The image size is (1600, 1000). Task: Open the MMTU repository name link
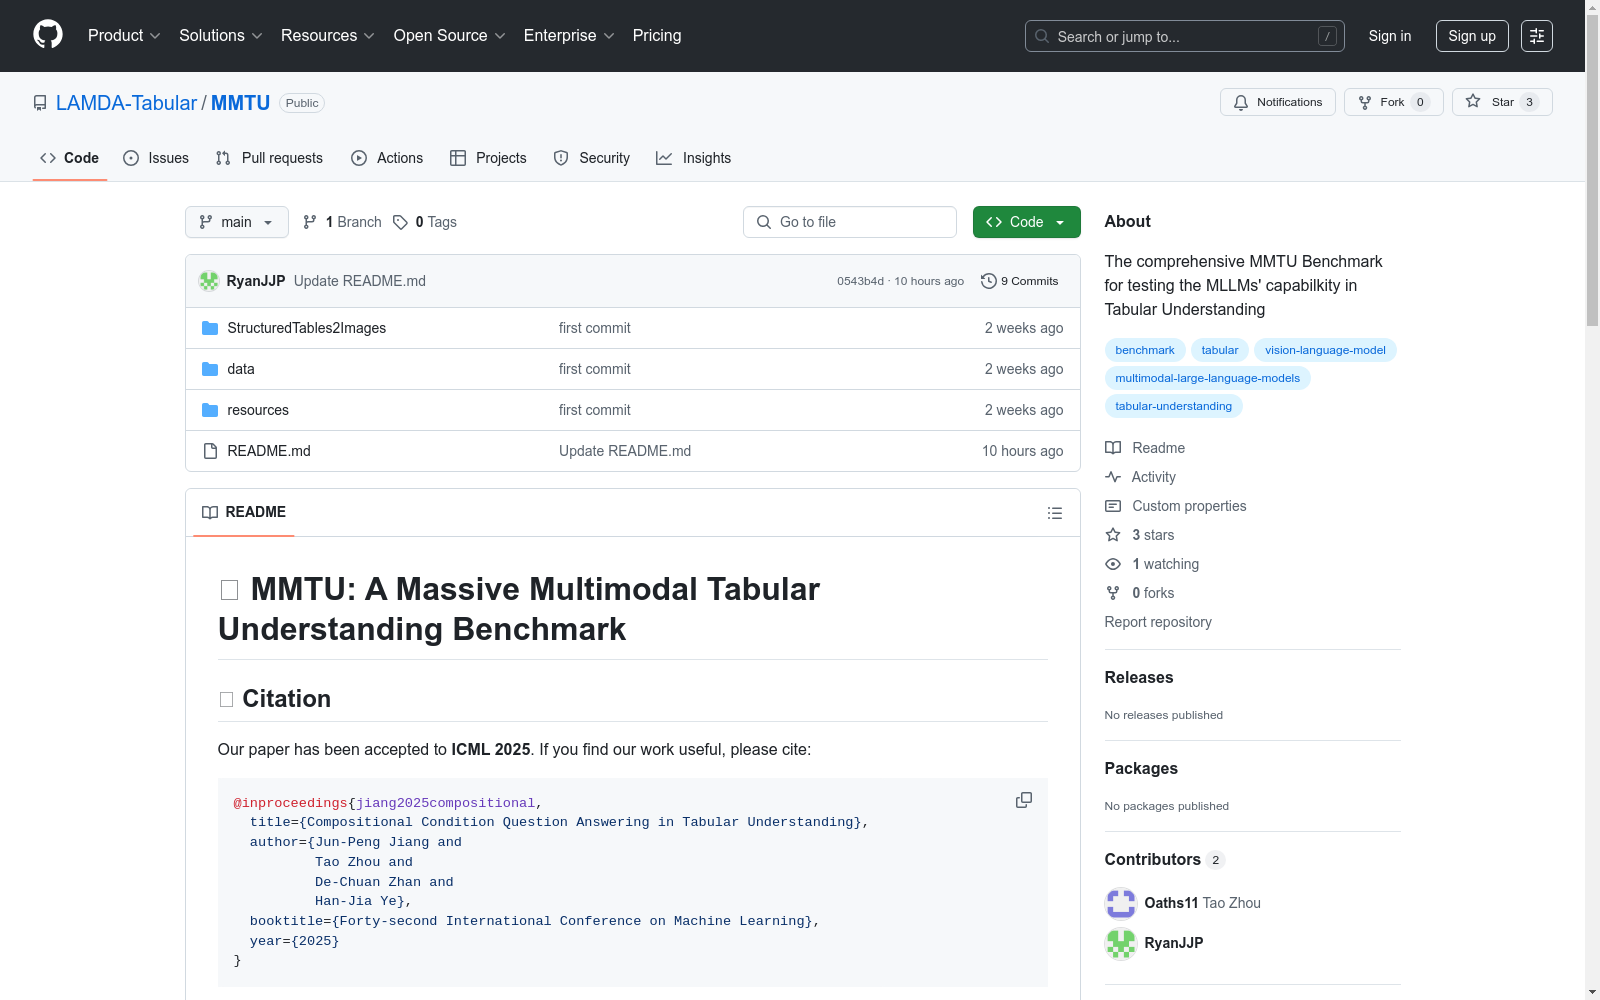tap(240, 103)
